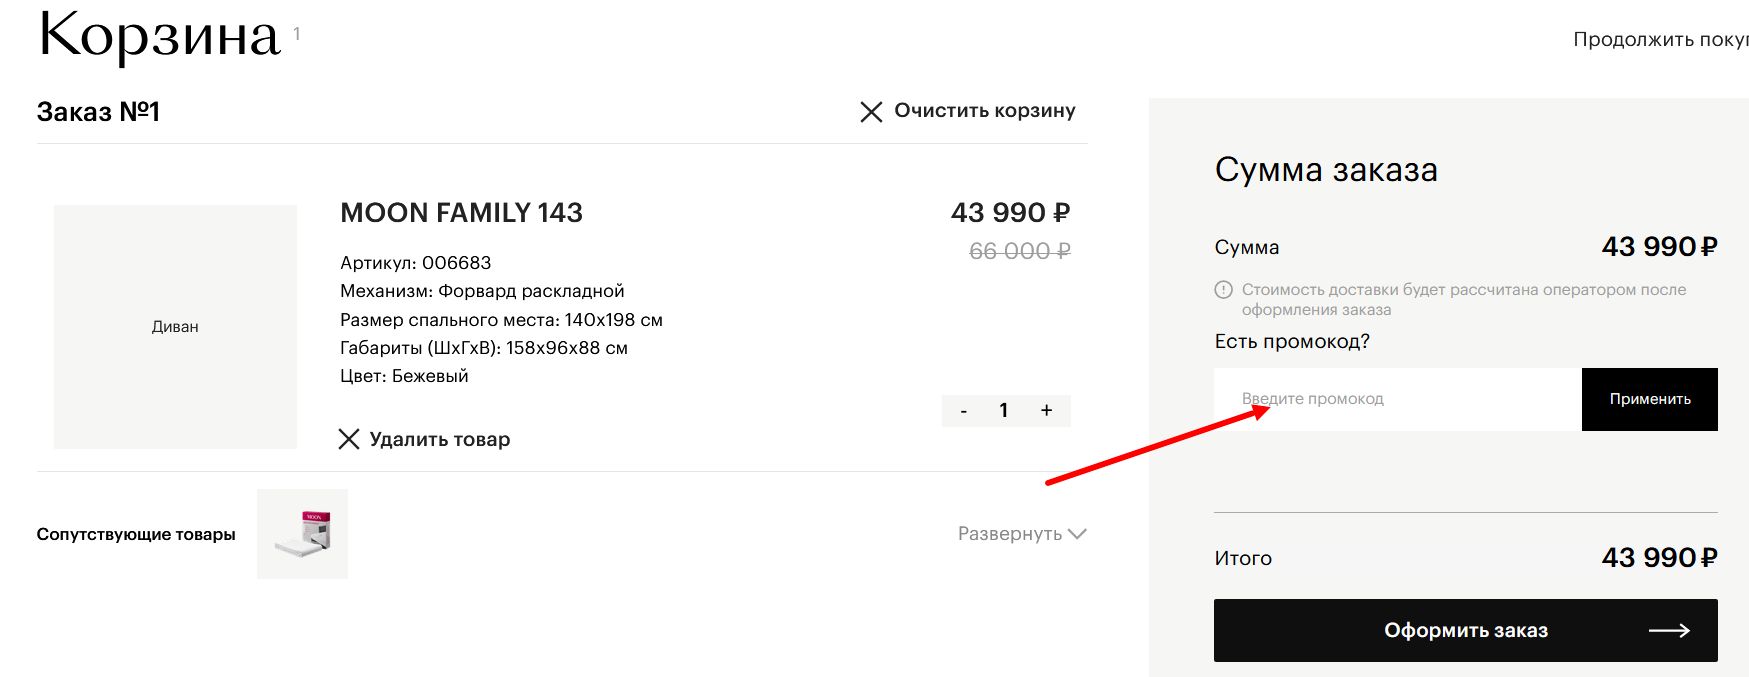Click the Сопутствующие товары heading
1749x677 pixels.
click(136, 534)
